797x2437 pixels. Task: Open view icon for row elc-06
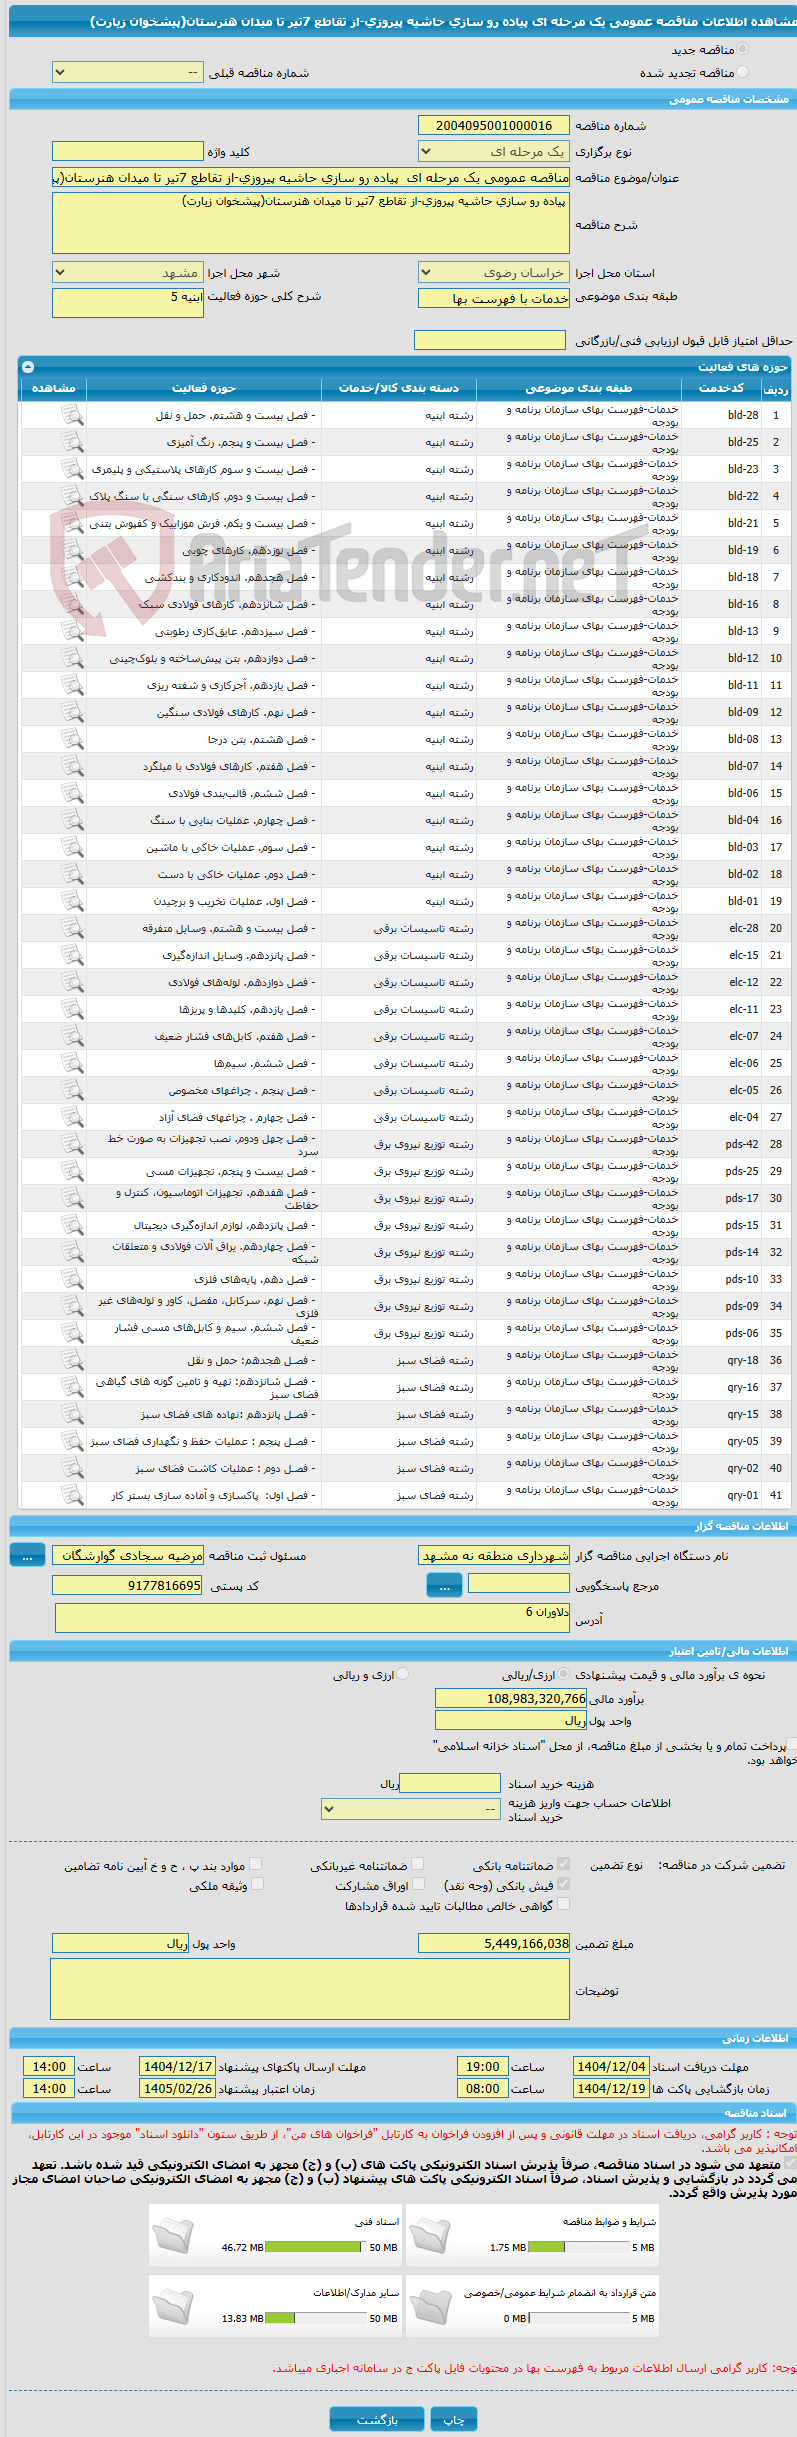pyautogui.click(x=72, y=1063)
